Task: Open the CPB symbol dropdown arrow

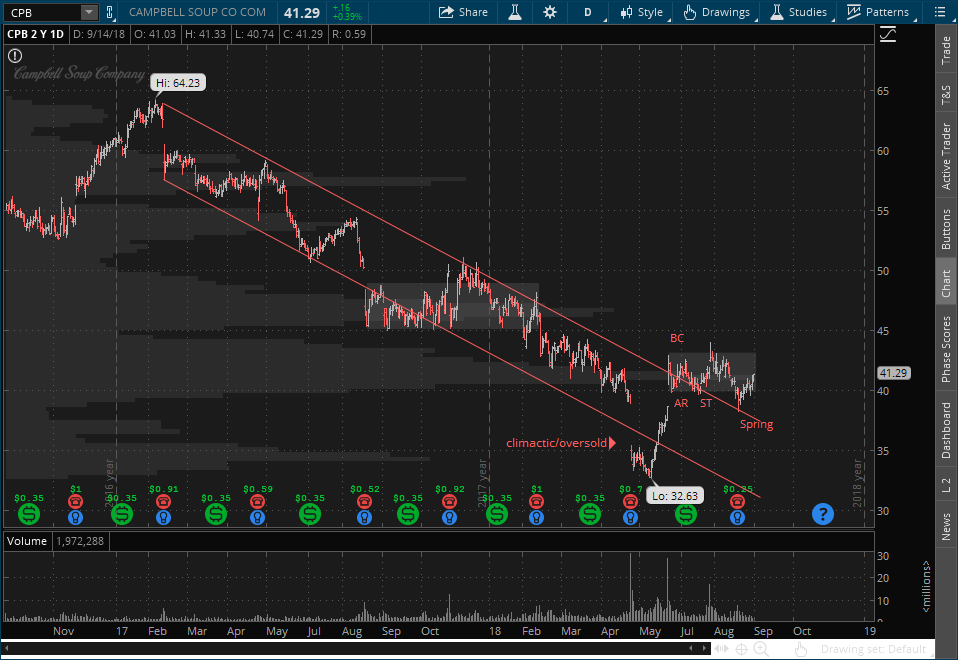Action: coord(89,12)
